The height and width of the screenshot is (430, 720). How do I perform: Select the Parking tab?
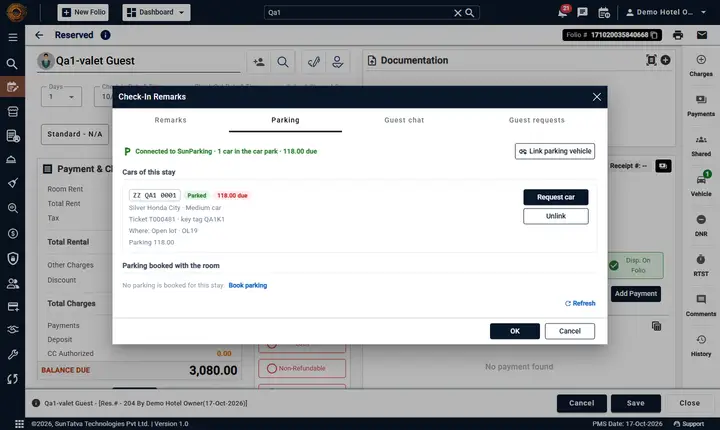(285, 120)
